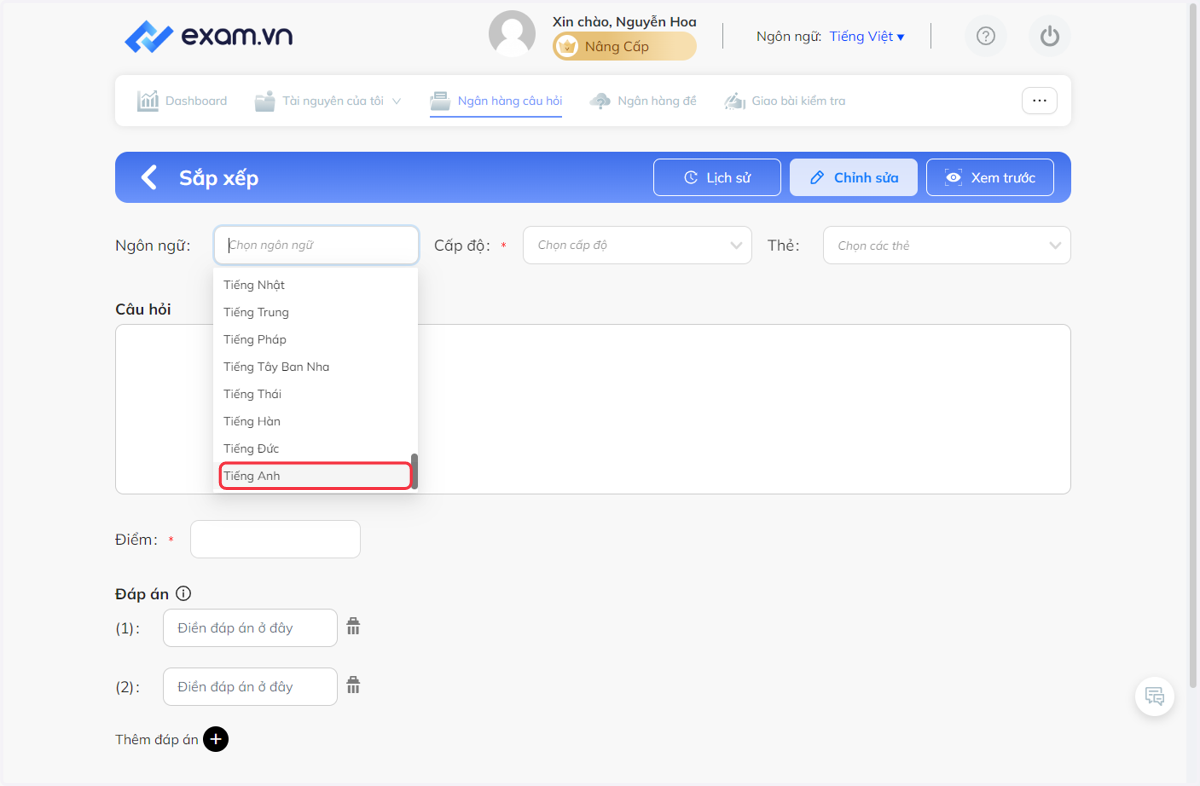
Task: Select Tiếng Pháp from the list
Action: pyautogui.click(x=315, y=339)
